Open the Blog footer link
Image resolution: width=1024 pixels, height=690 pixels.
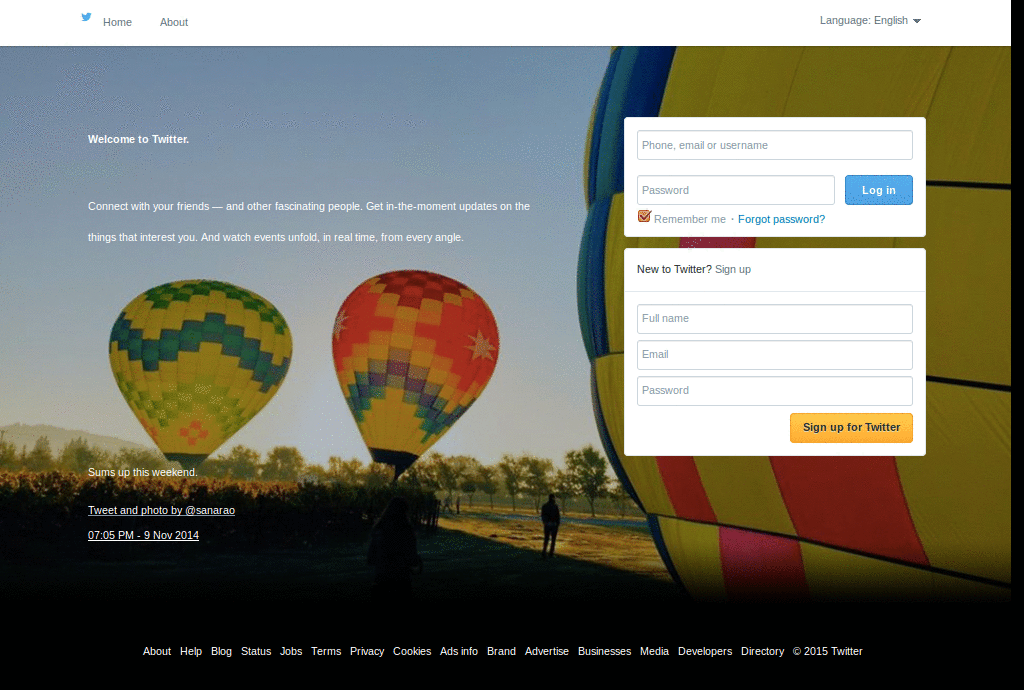tap(221, 651)
